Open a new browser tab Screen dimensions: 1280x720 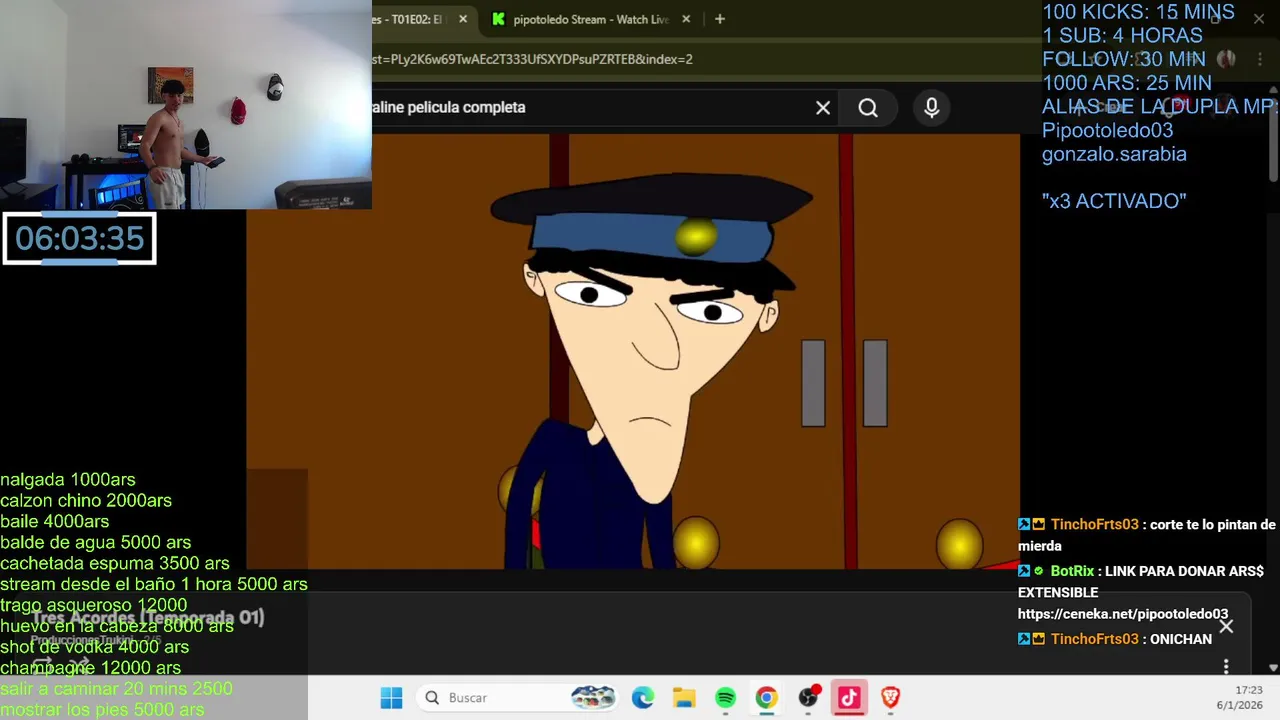(x=719, y=19)
